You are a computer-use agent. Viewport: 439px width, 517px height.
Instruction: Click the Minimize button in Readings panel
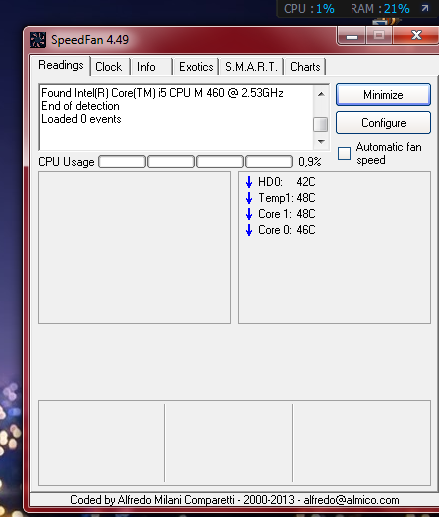tap(383, 95)
